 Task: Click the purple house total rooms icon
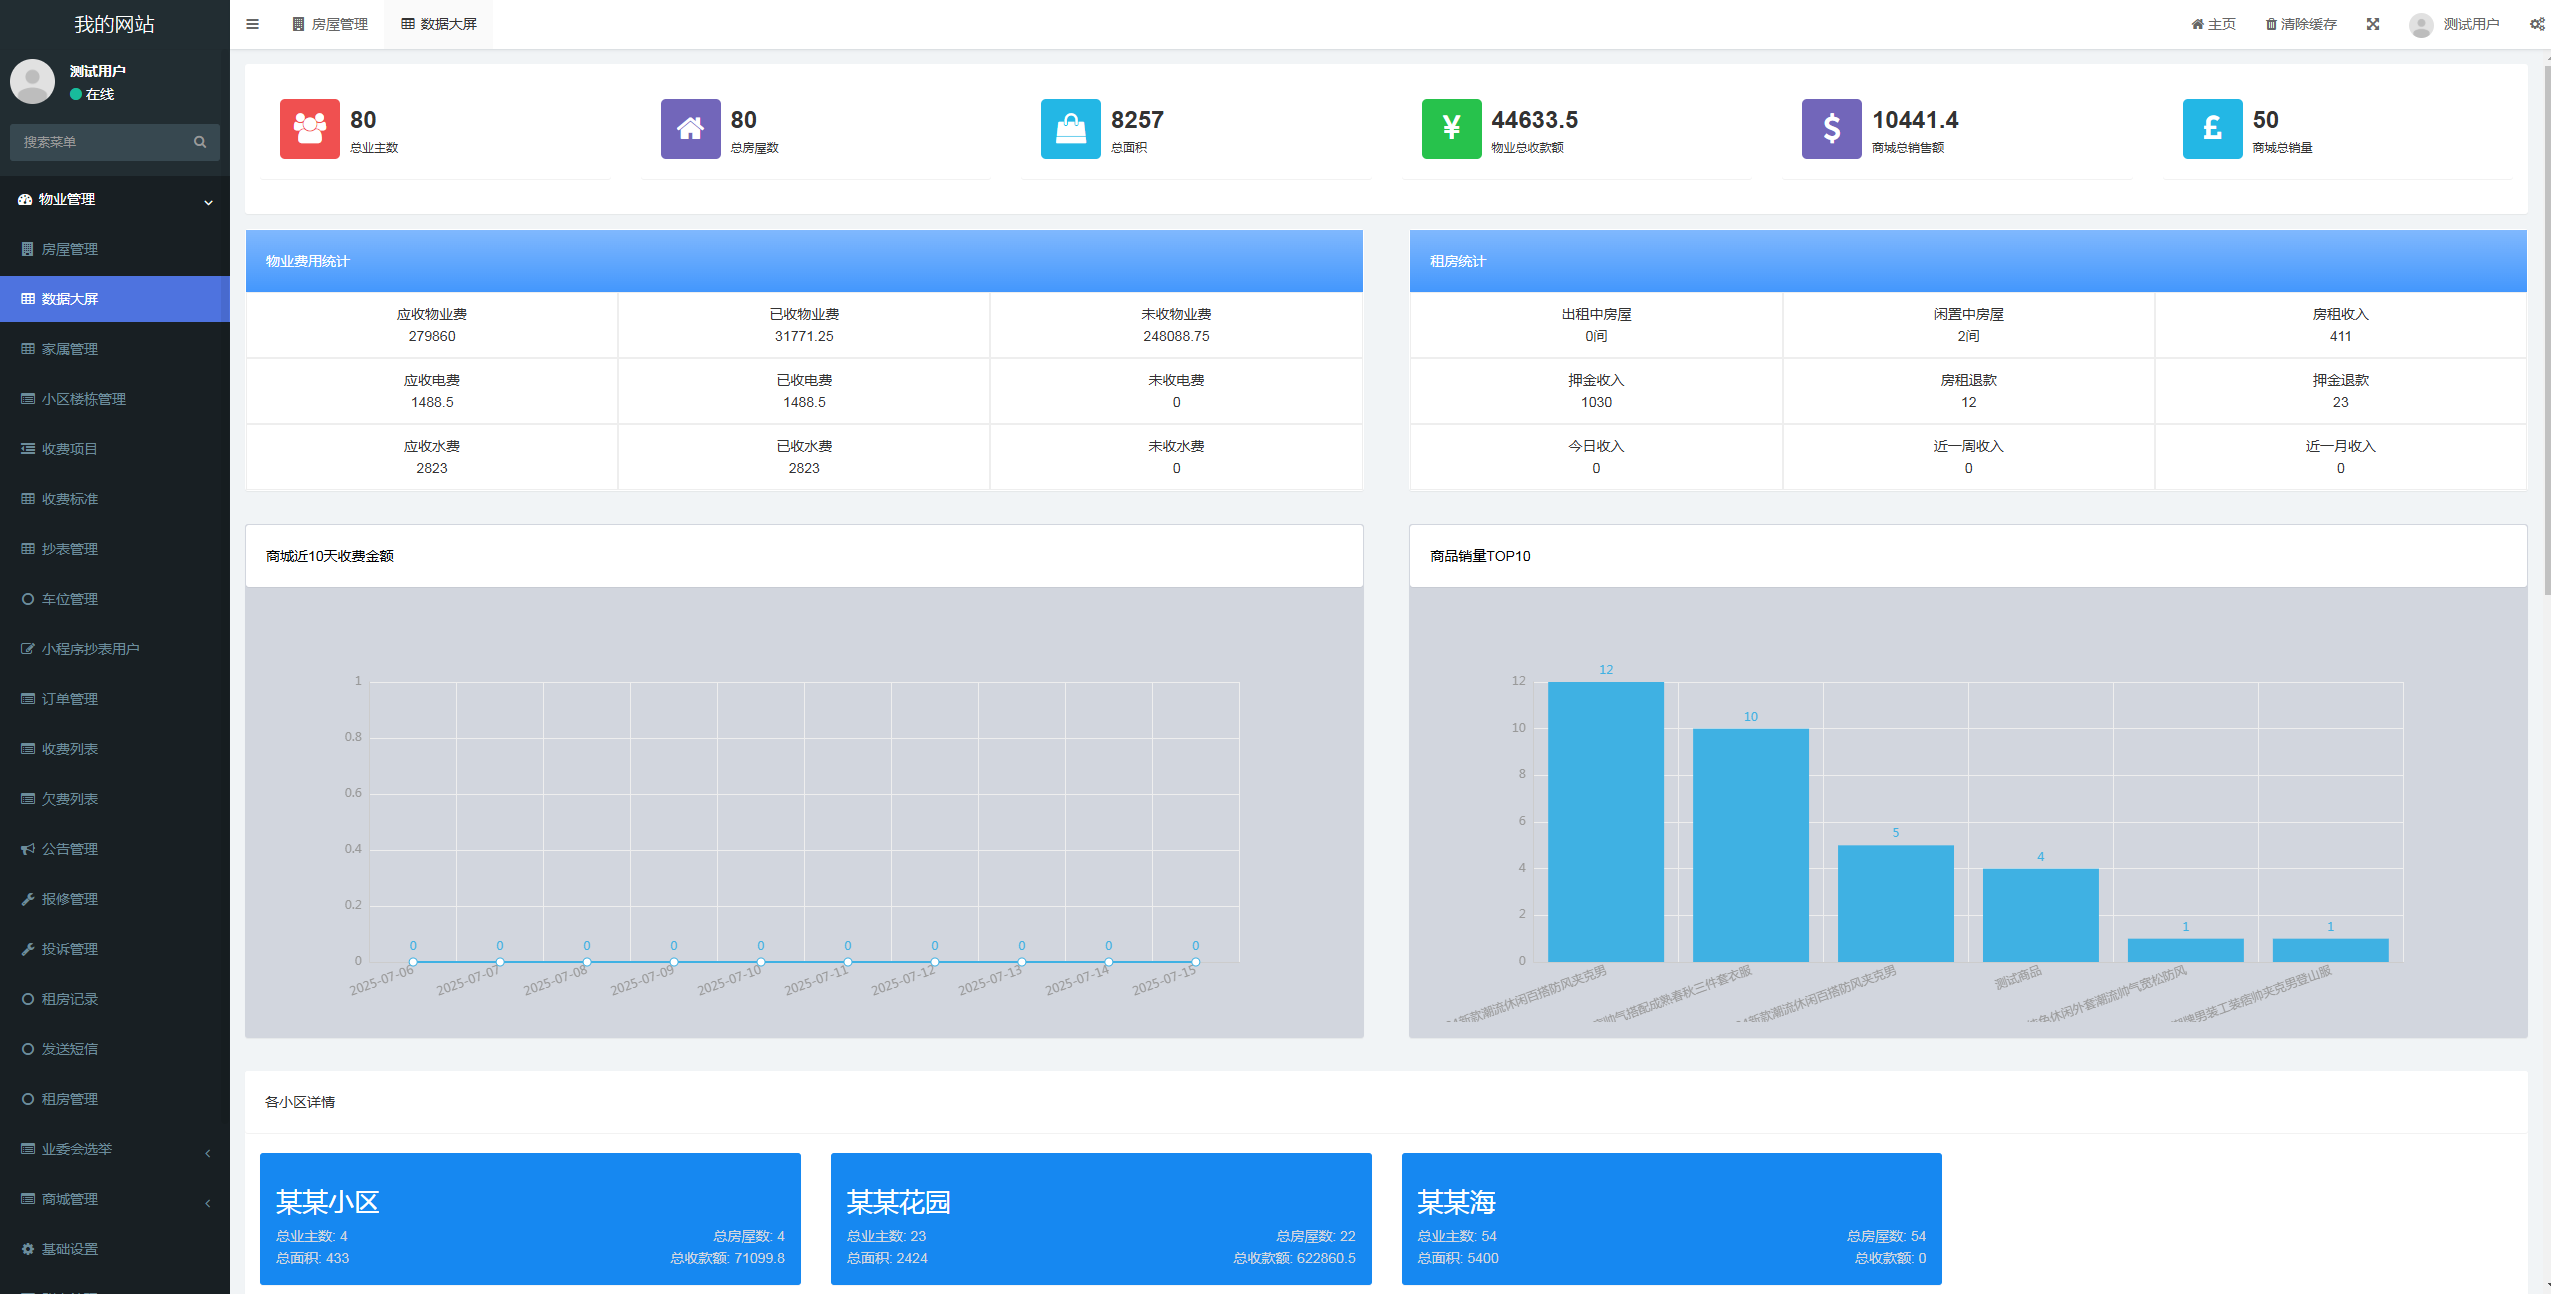point(690,129)
